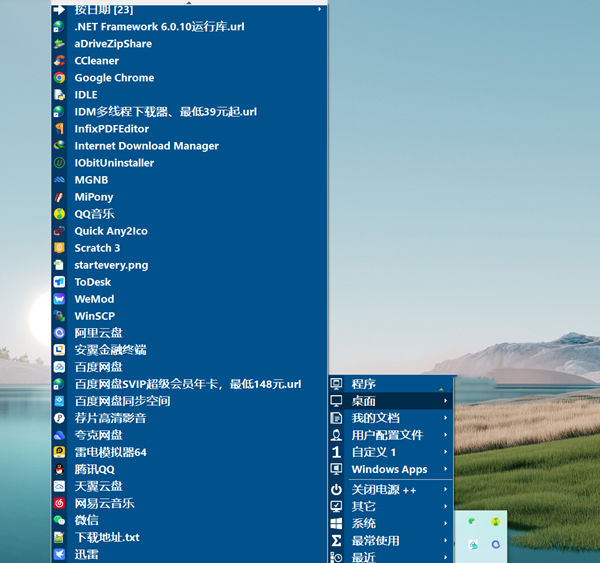
Task: Click the green WeChat icon in tray popup
Action: 472,521
